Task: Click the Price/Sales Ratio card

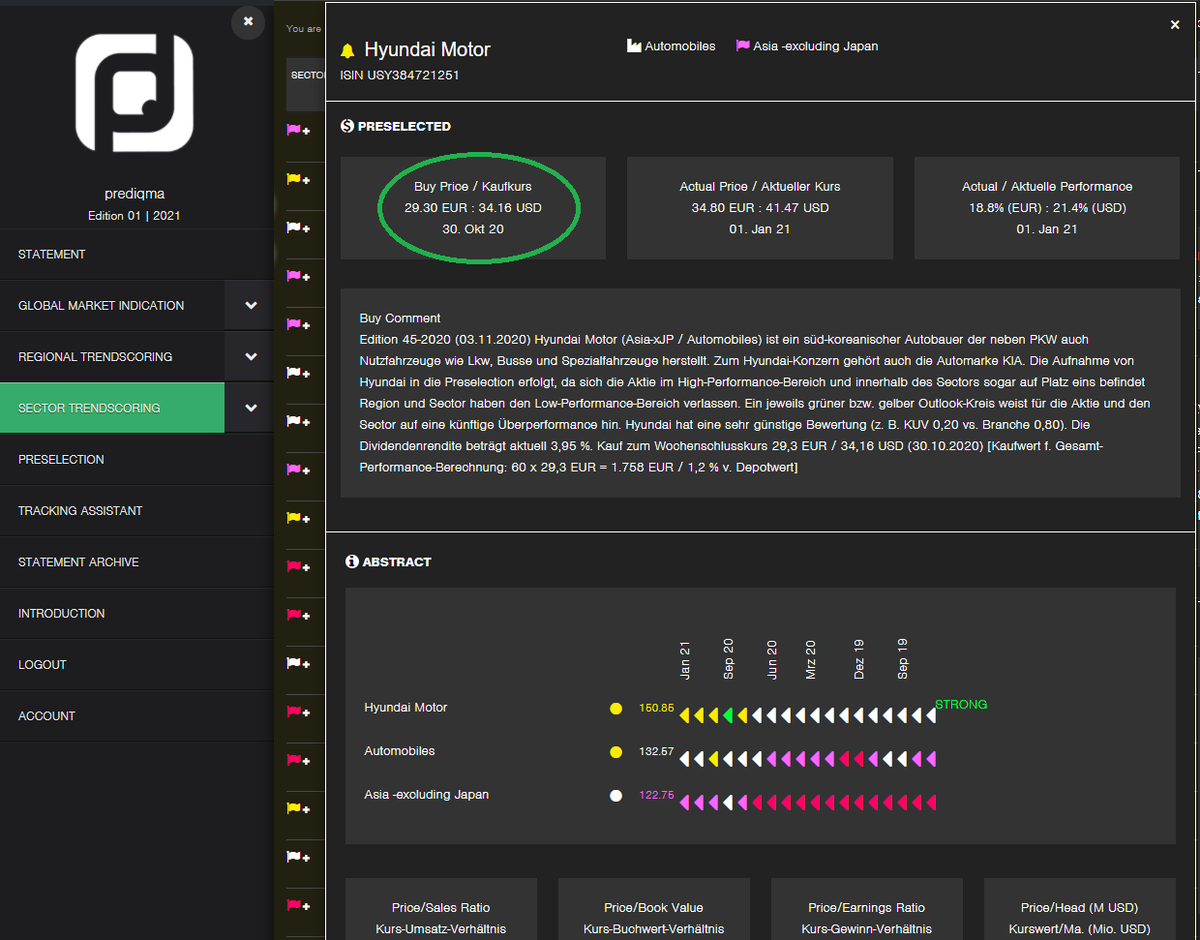Action: point(441,909)
